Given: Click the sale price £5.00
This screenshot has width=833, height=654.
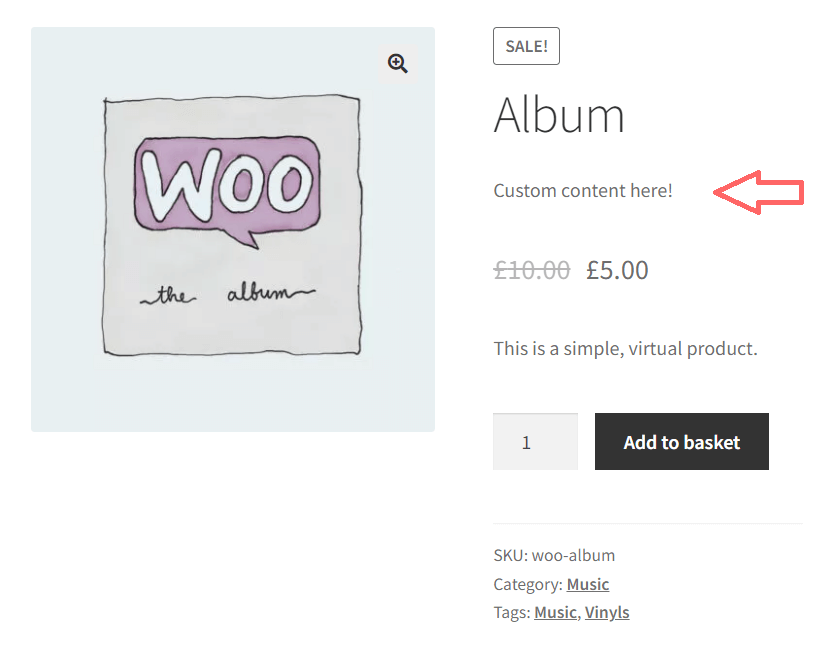Looking at the screenshot, I should [x=617, y=269].
